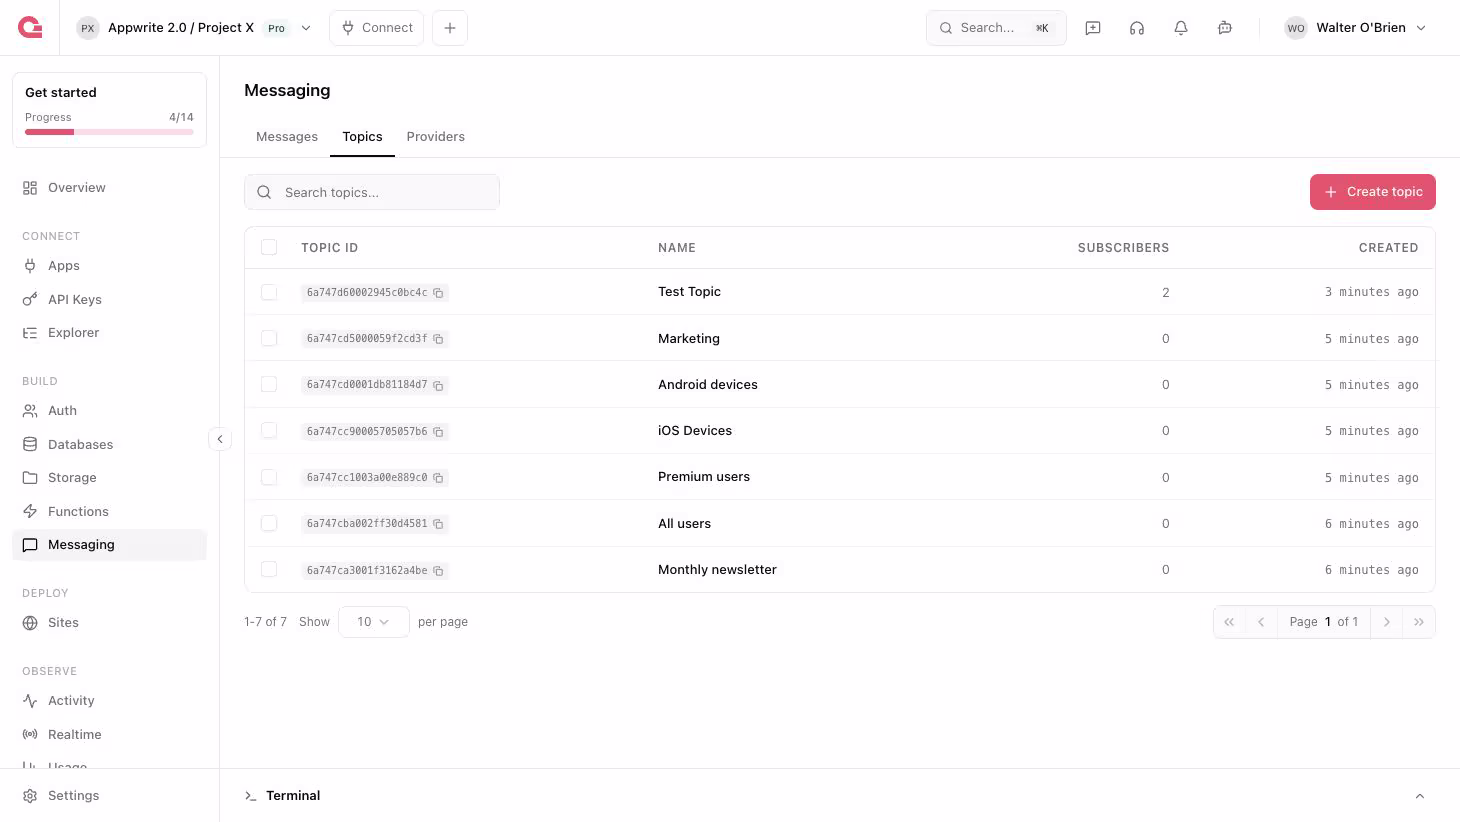This screenshot has height=822, width=1460.
Task: Select the Android devices row checkbox
Action: [x=269, y=384]
